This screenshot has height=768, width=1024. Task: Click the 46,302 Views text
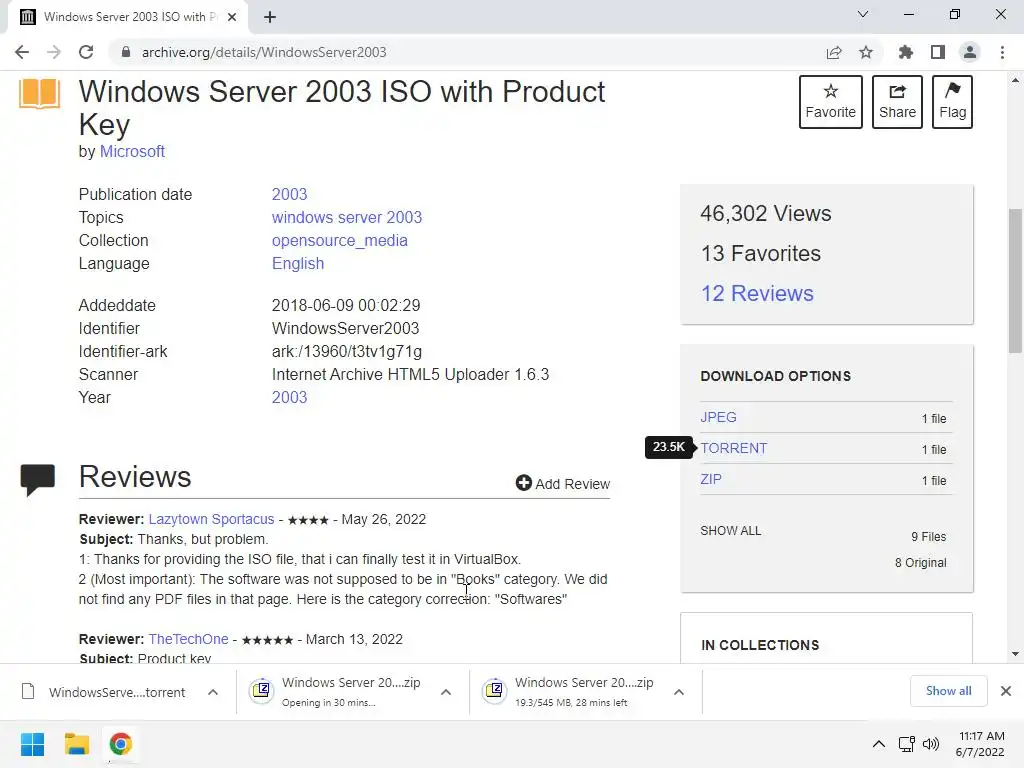pos(765,214)
